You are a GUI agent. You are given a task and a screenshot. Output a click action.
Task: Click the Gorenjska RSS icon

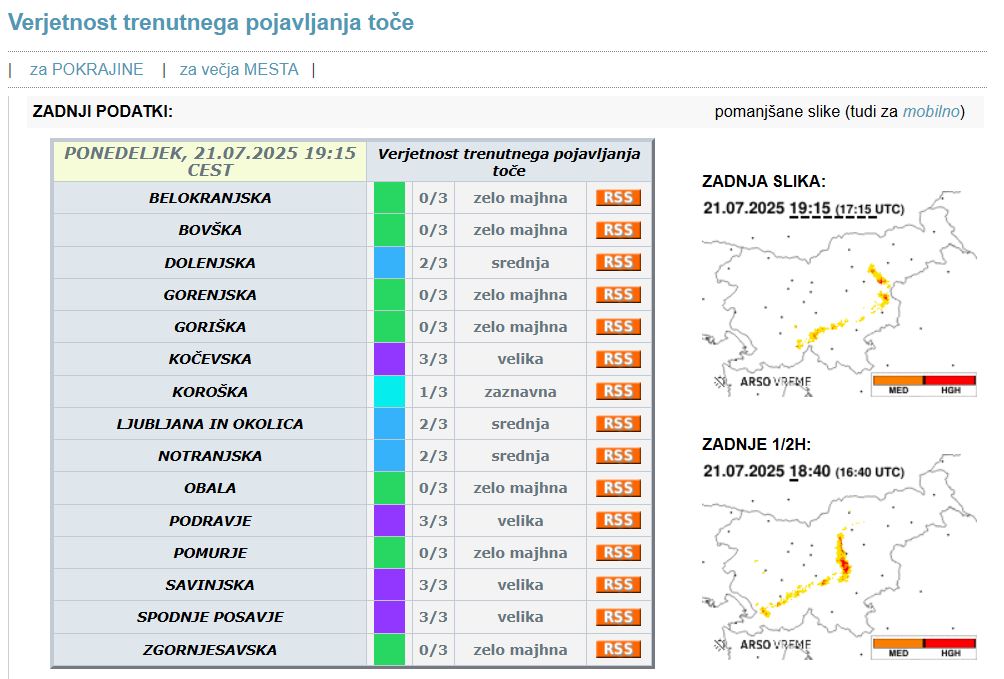pyautogui.click(x=618, y=294)
